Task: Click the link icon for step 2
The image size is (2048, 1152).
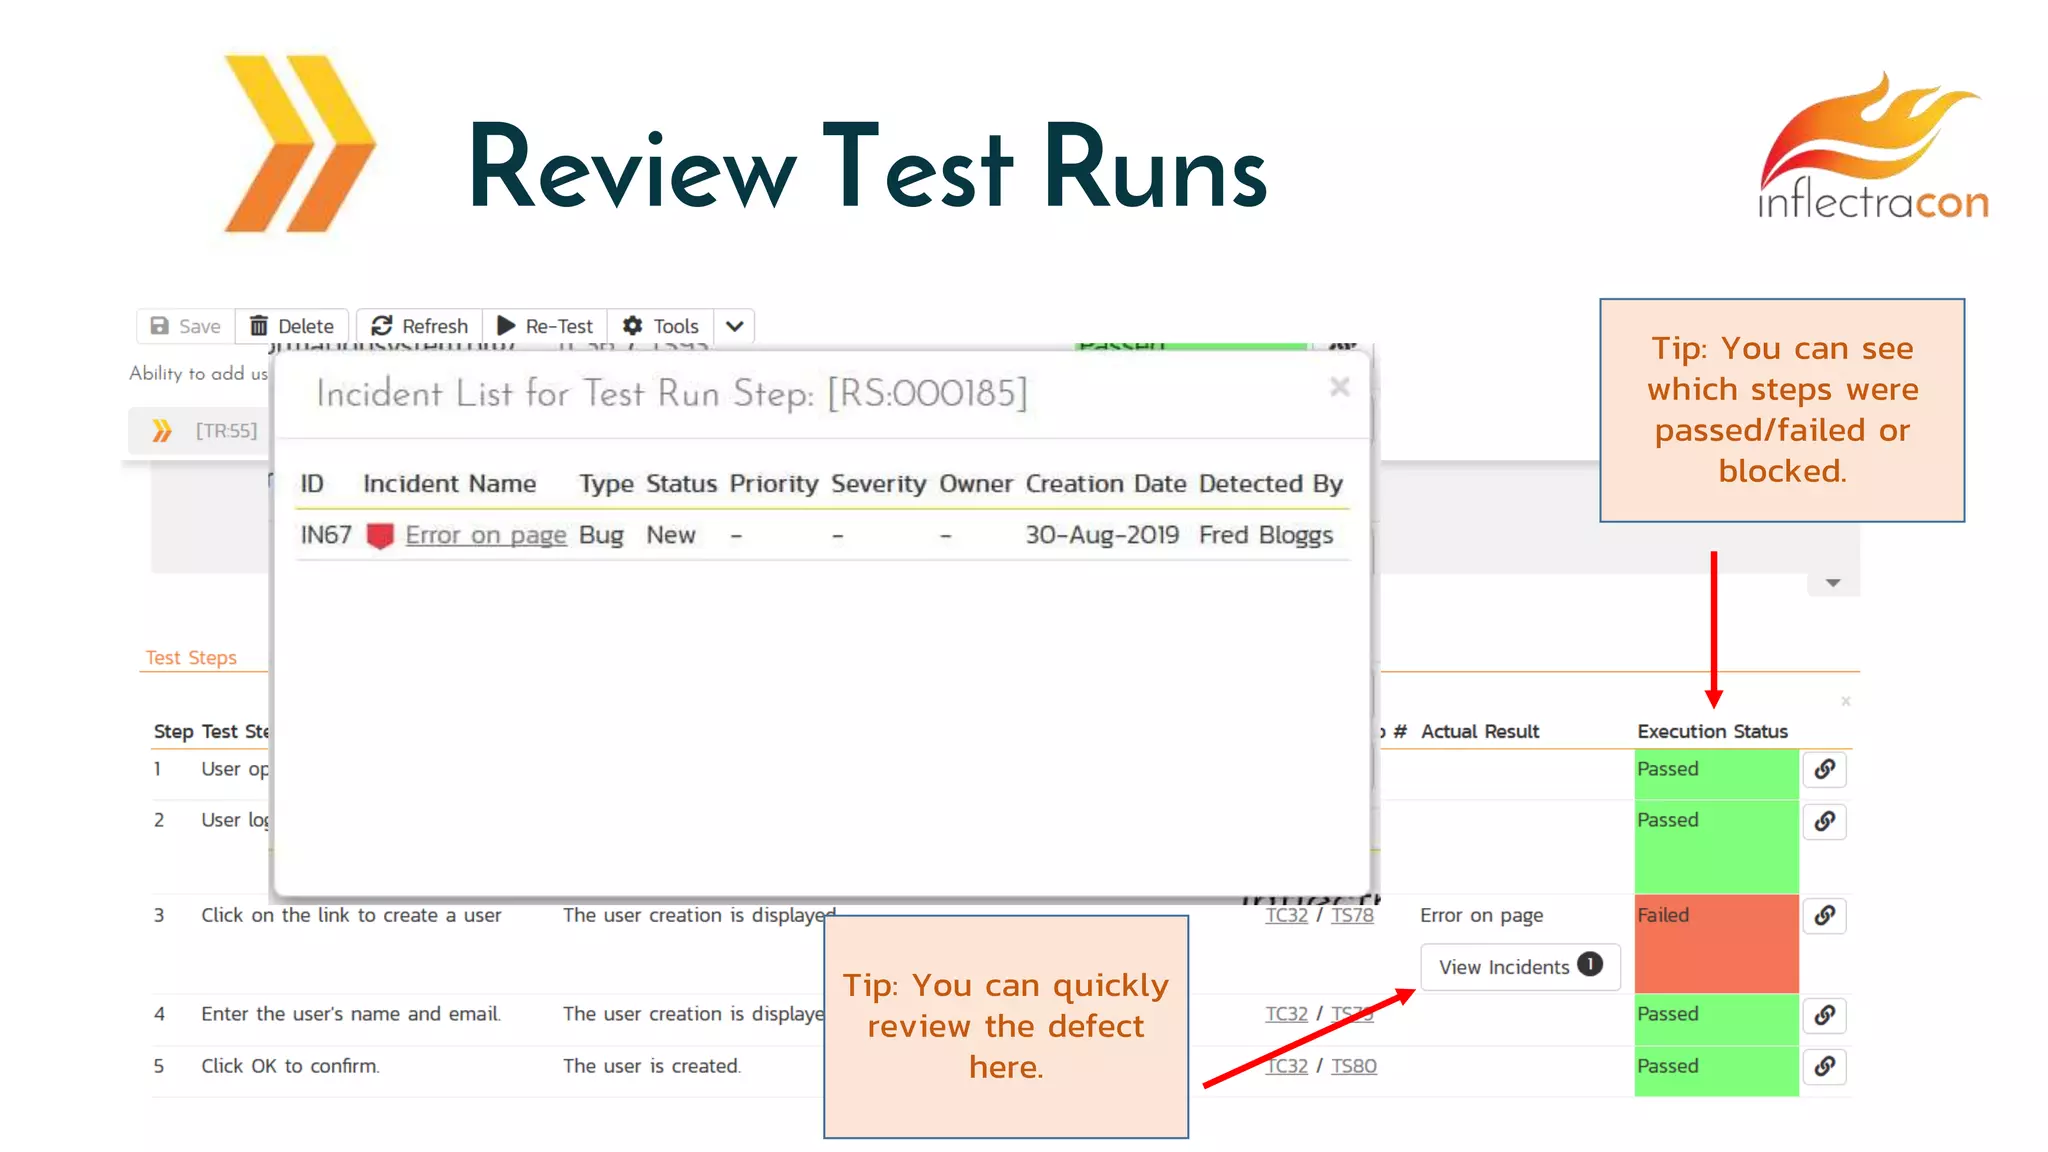Action: pyautogui.click(x=1825, y=822)
